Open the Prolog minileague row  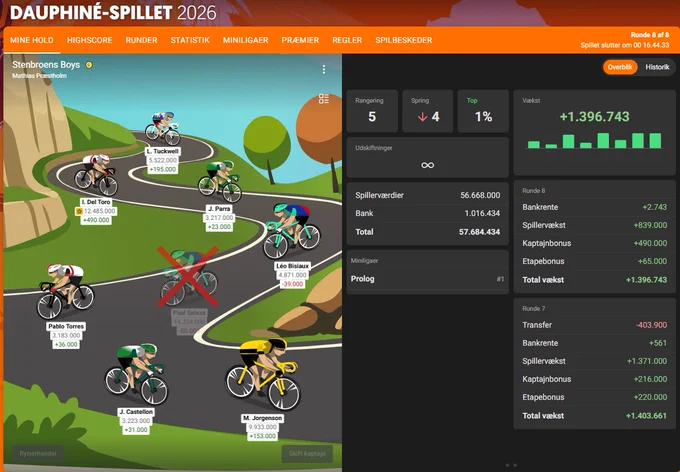[x=428, y=279]
